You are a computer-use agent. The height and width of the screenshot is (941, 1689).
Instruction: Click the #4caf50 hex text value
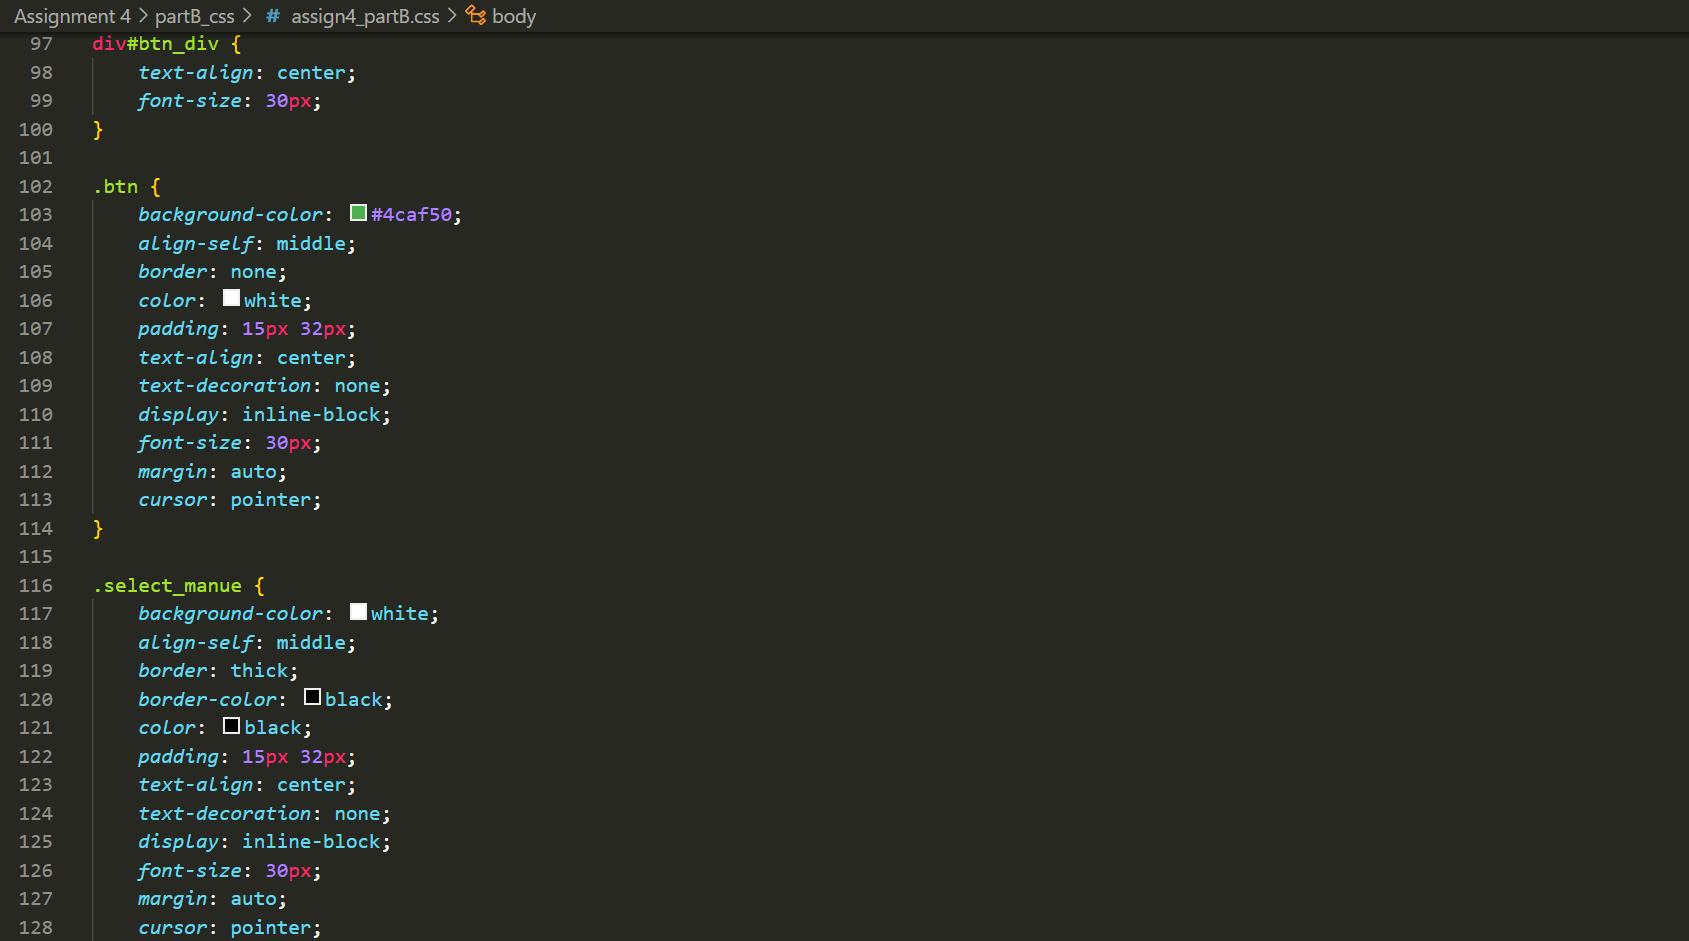tap(412, 213)
